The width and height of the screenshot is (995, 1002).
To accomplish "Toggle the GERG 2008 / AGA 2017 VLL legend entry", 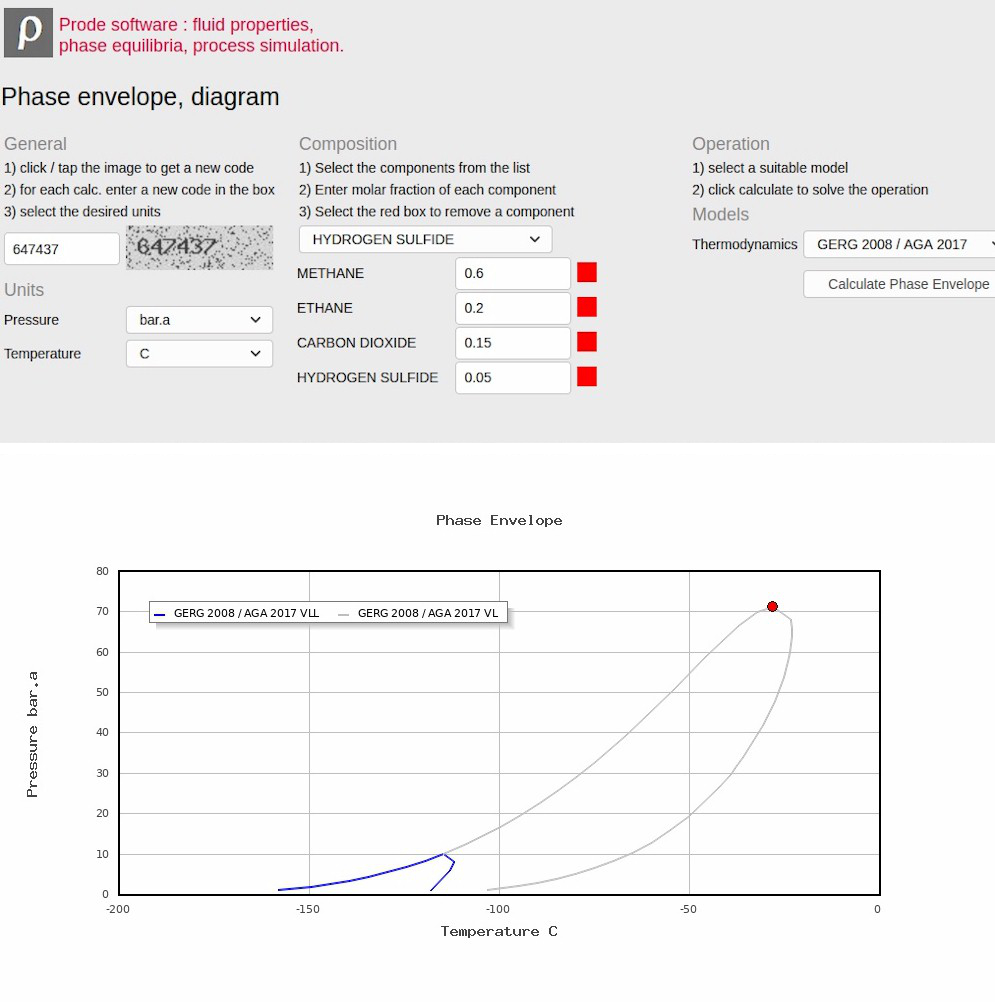I will click(237, 613).
